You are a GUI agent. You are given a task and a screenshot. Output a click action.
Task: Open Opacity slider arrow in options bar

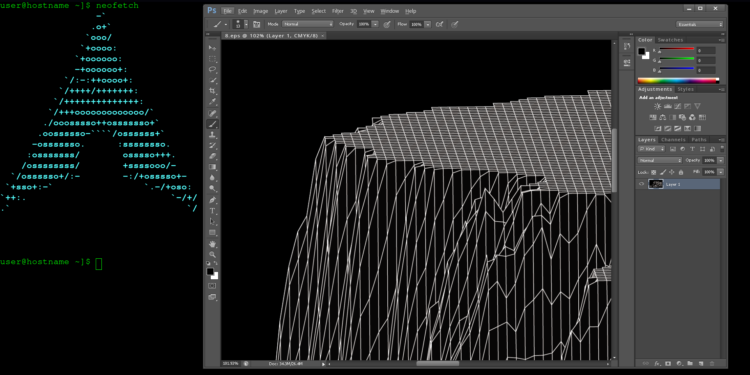[x=375, y=24]
